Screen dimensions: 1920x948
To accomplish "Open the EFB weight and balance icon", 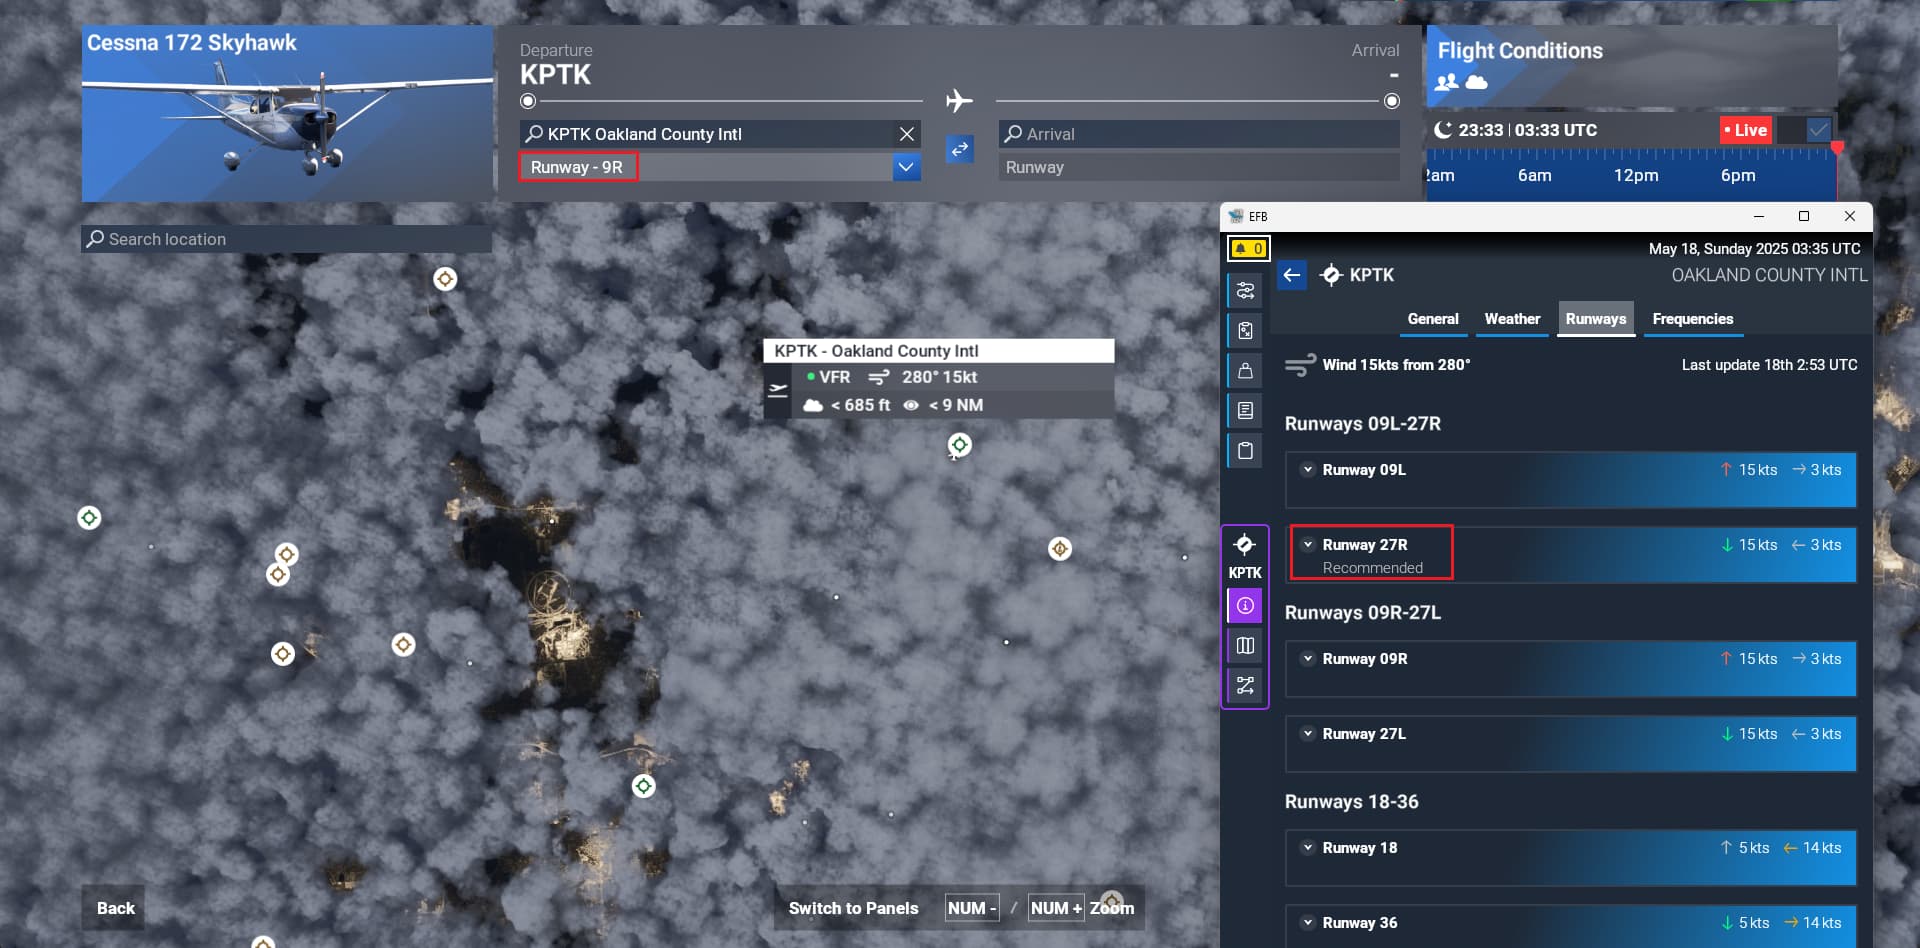I will coord(1245,370).
